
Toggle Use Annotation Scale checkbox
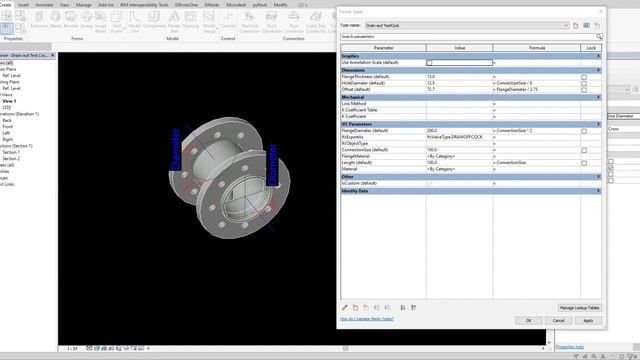pyautogui.click(x=429, y=63)
